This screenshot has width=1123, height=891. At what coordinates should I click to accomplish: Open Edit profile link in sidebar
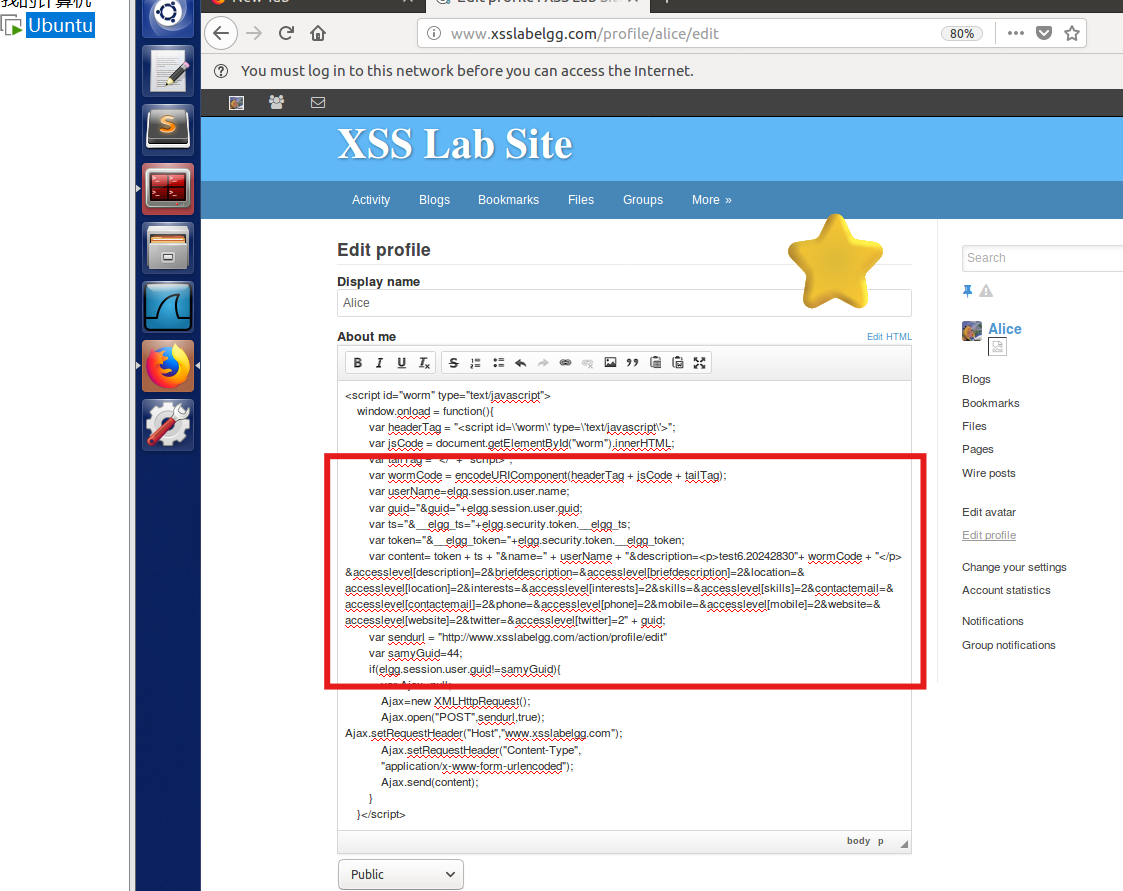coord(989,535)
